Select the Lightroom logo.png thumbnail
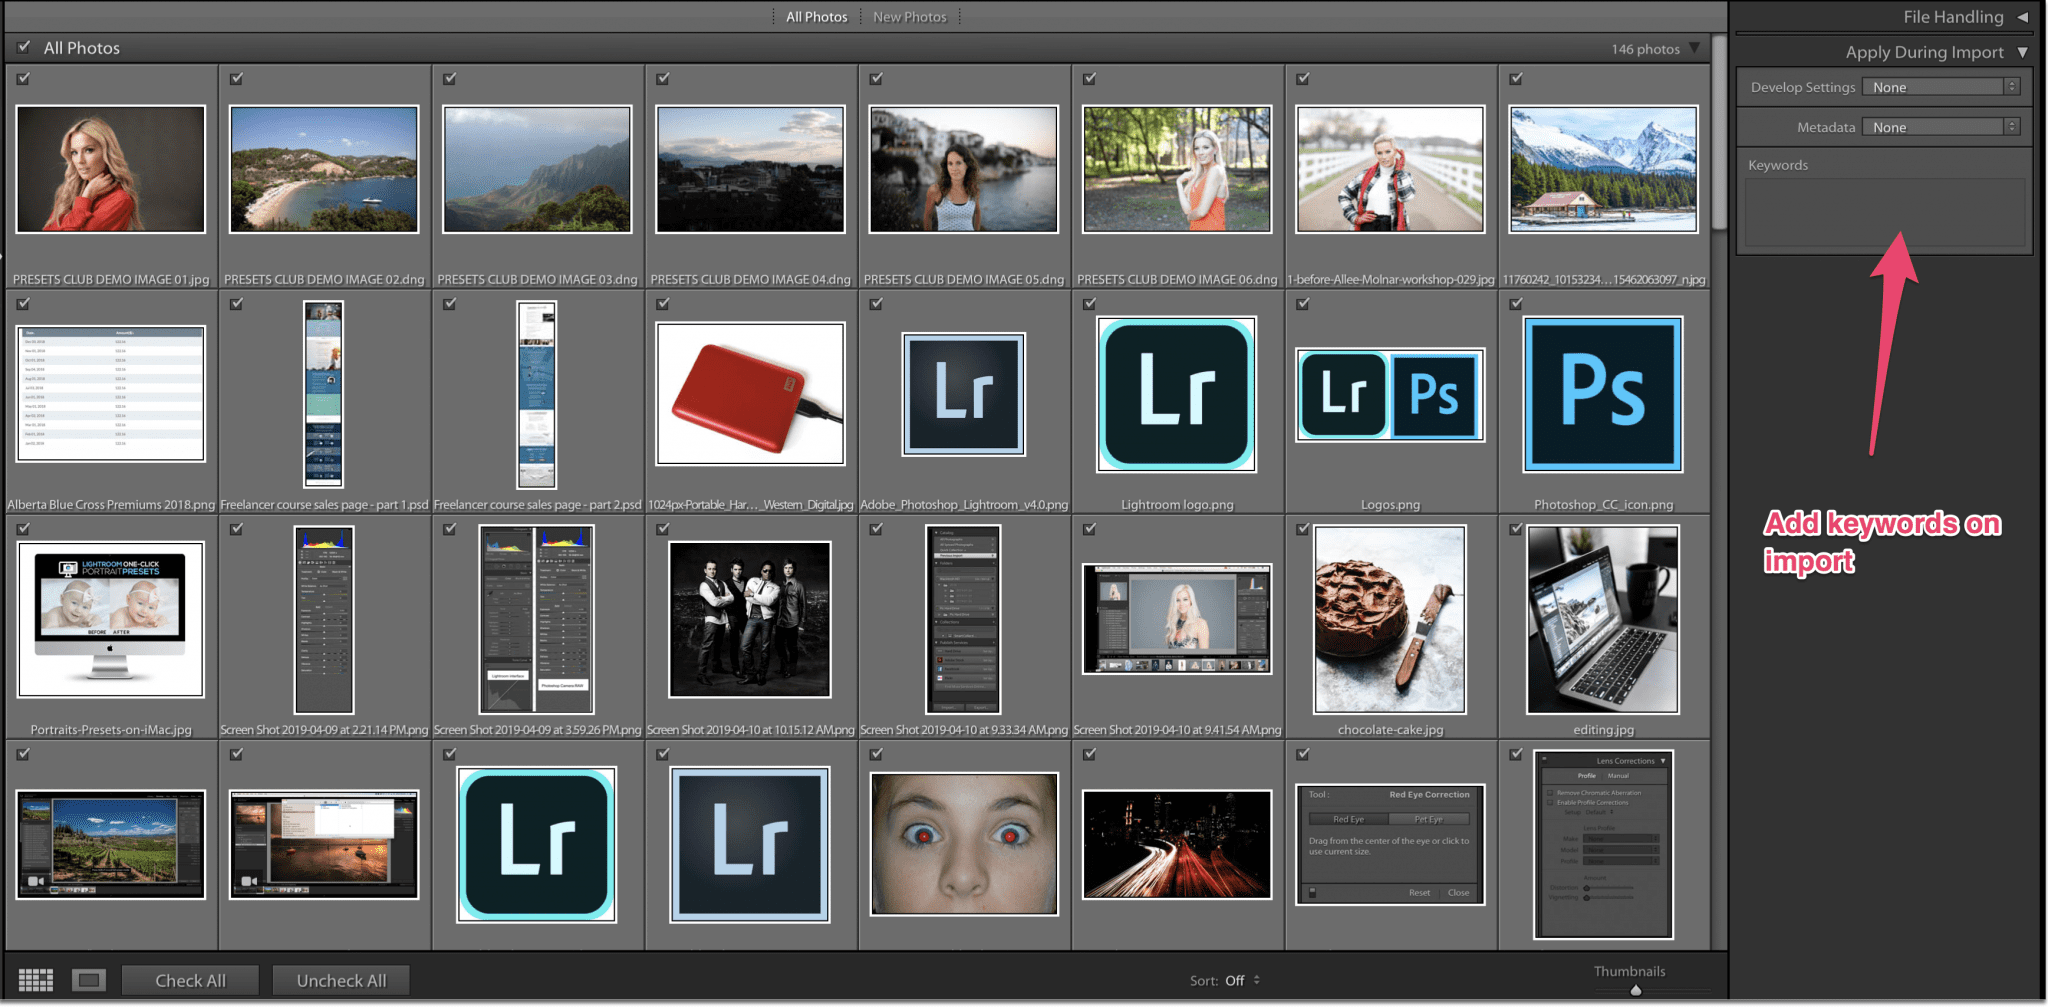Viewport: 2048px width, 1007px height. [x=1176, y=394]
